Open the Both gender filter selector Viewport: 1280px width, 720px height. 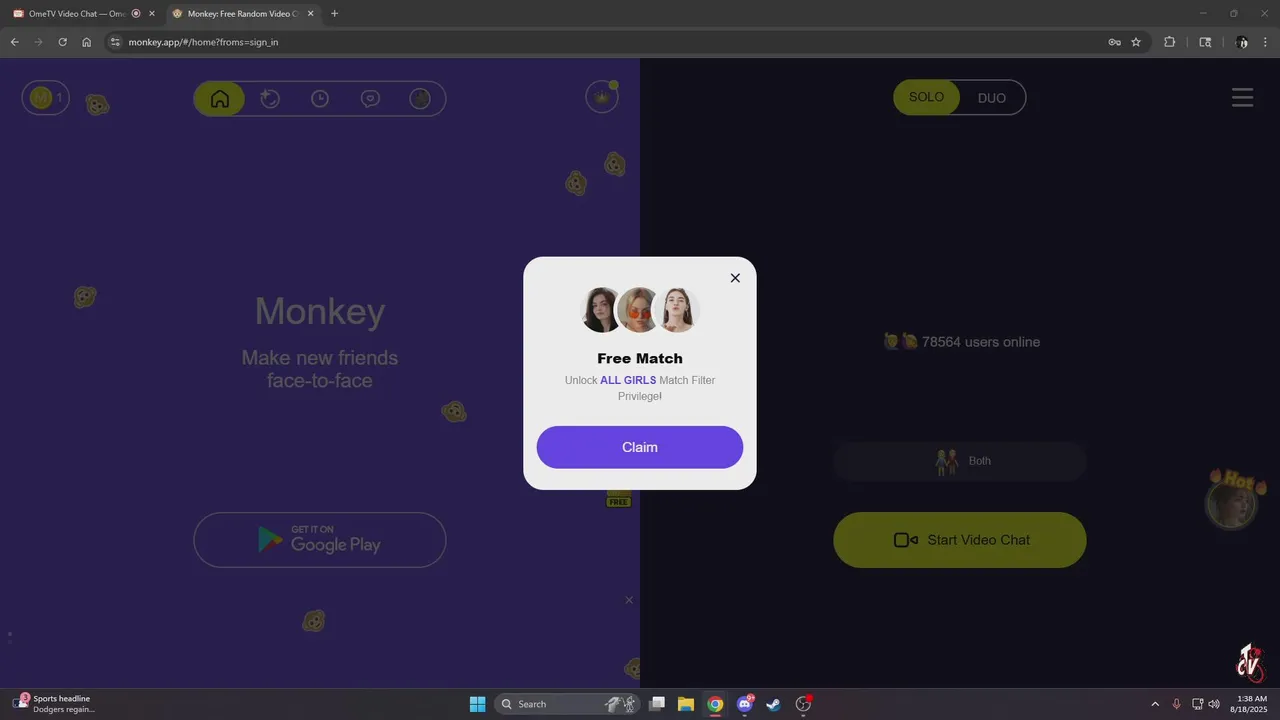(x=960, y=461)
